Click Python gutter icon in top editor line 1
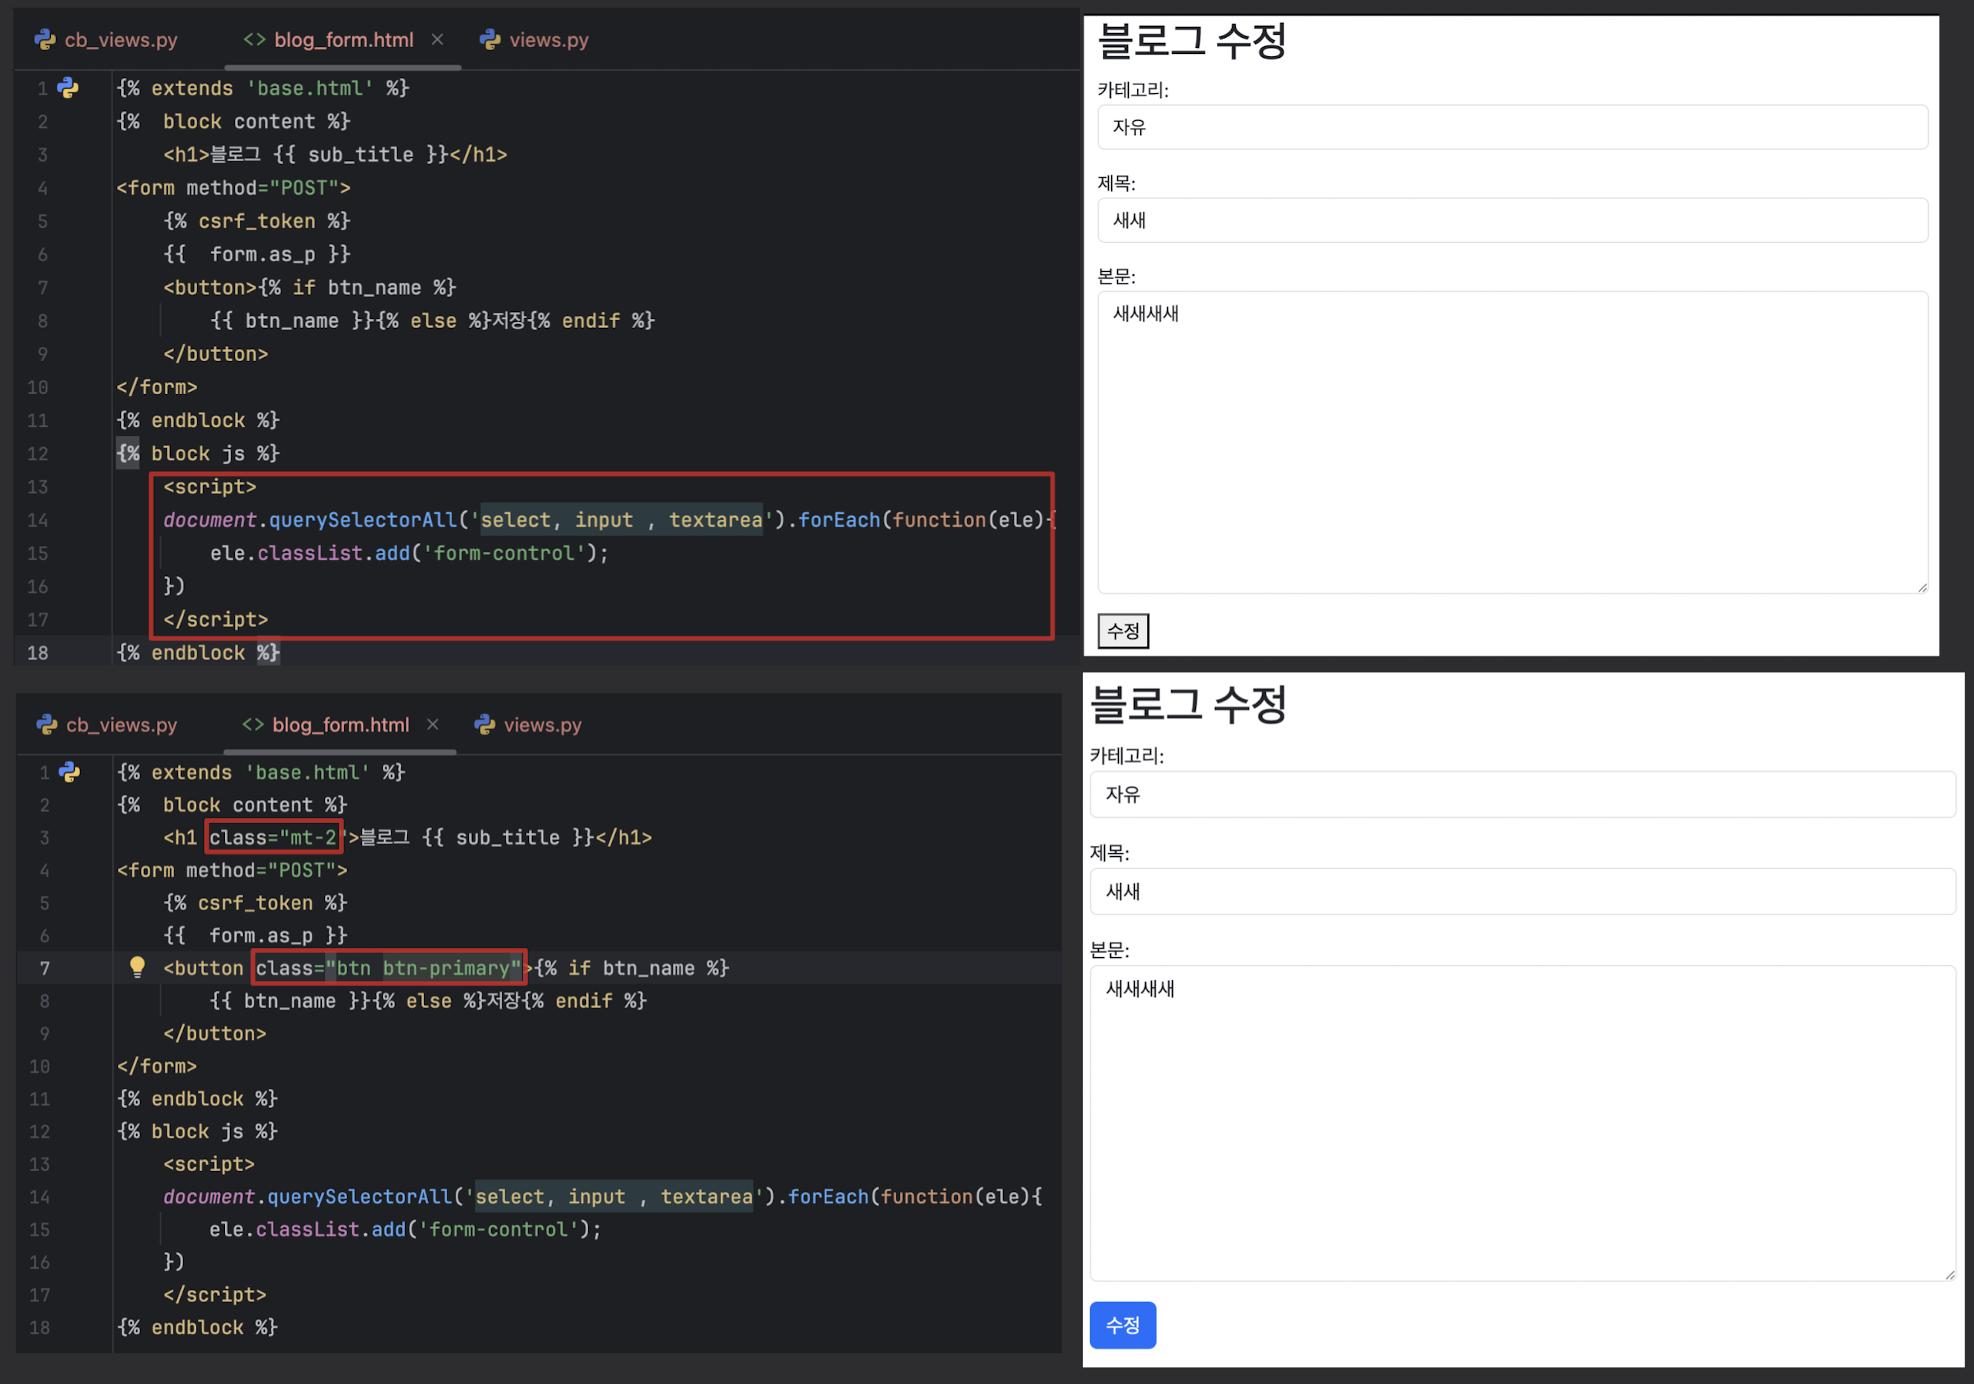This screenshot has width=1974, height=1384. [68, 88]
